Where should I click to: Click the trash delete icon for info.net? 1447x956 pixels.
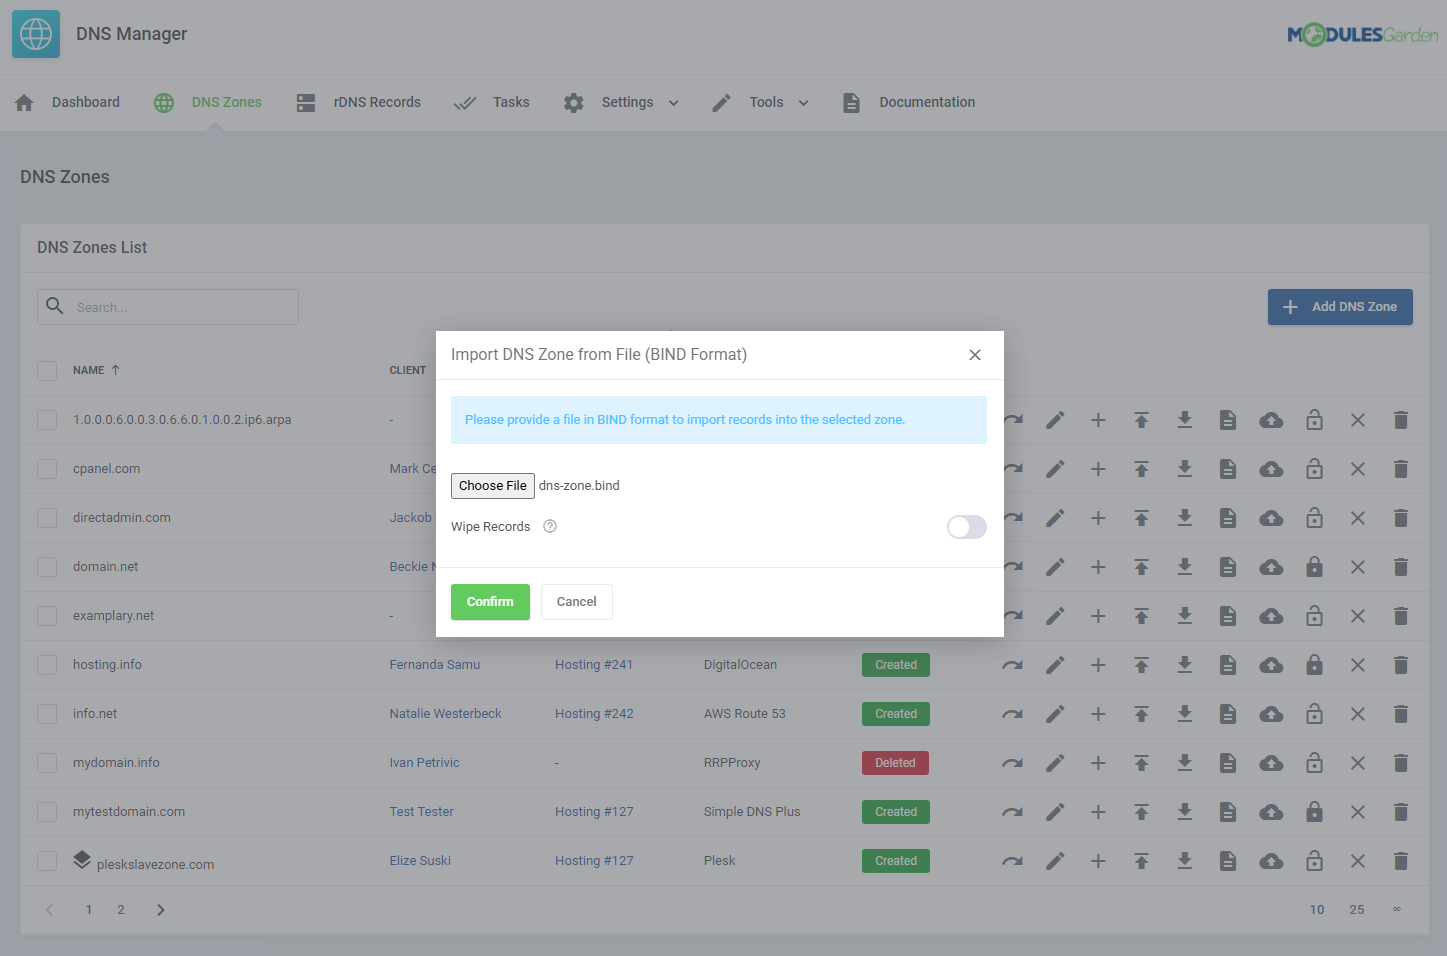pyautogui.click(x=1400, y=713)
